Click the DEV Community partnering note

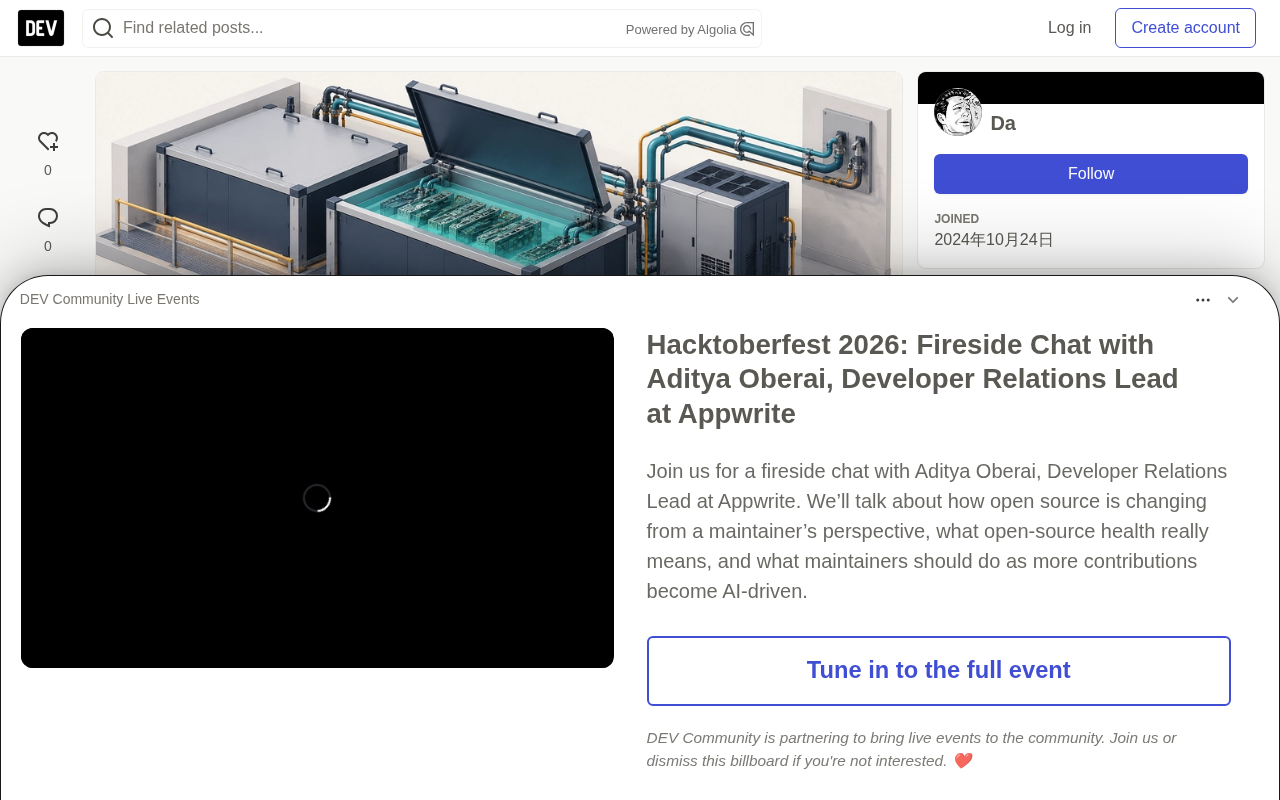(x=912, y=749)
